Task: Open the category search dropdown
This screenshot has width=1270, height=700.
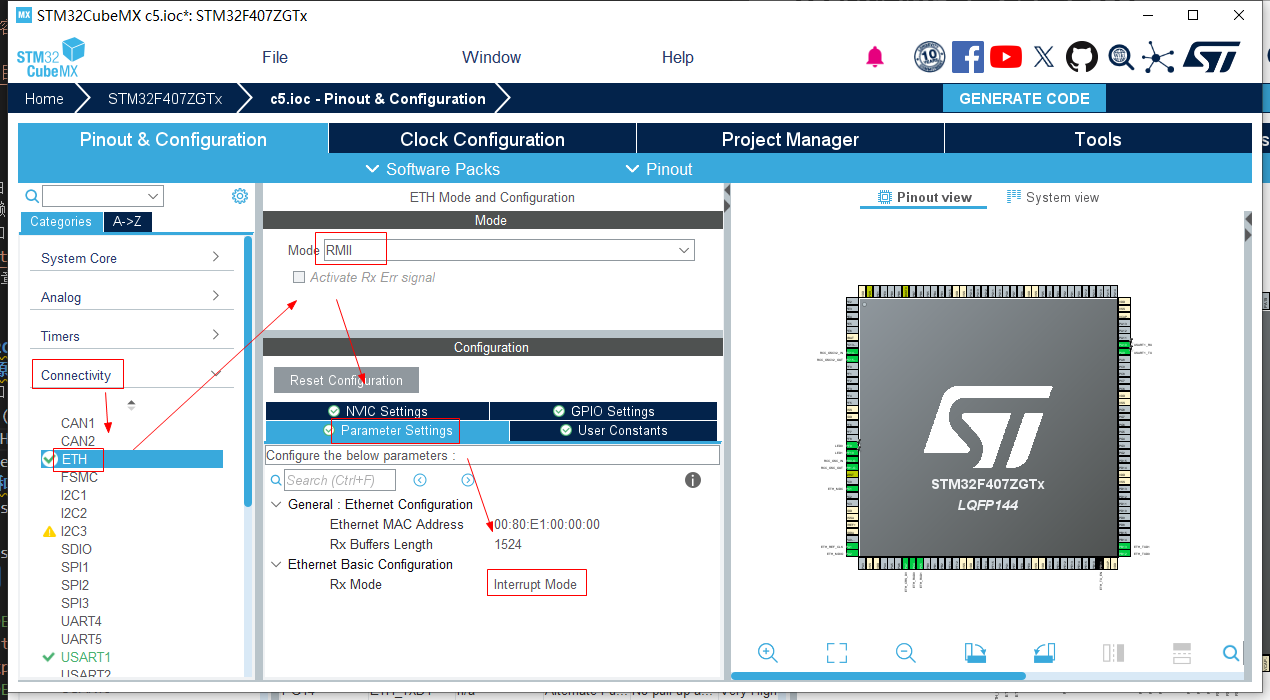Action: point(102,196)
